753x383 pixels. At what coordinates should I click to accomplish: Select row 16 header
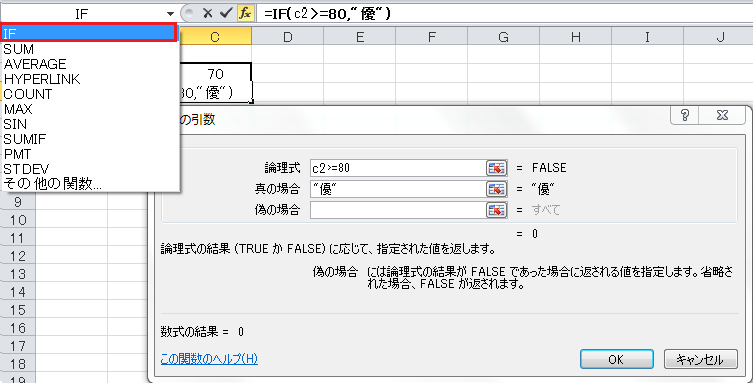[x=18, y=328]
